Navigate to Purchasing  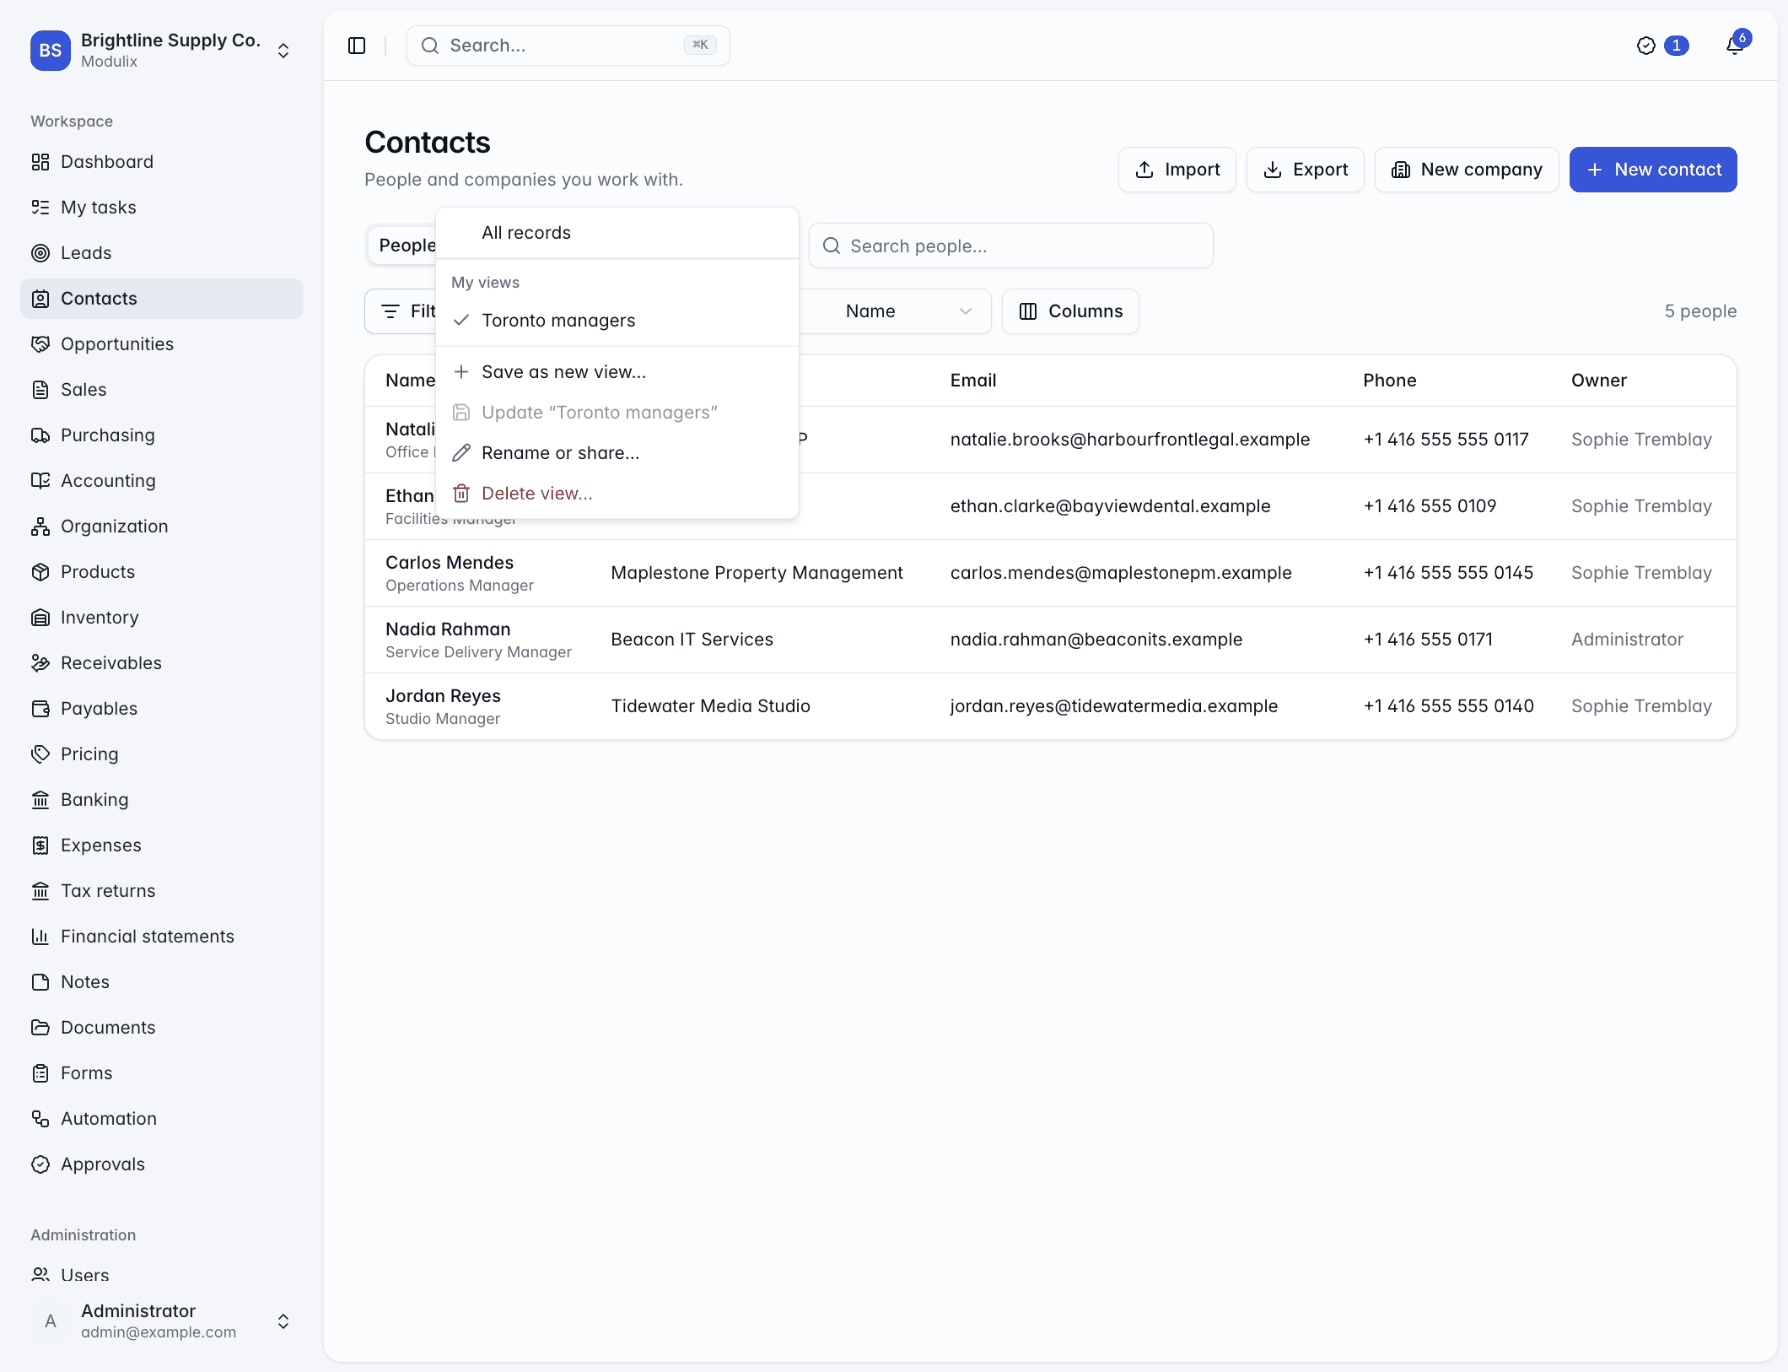pyautogui.click(x=161, y=435)
